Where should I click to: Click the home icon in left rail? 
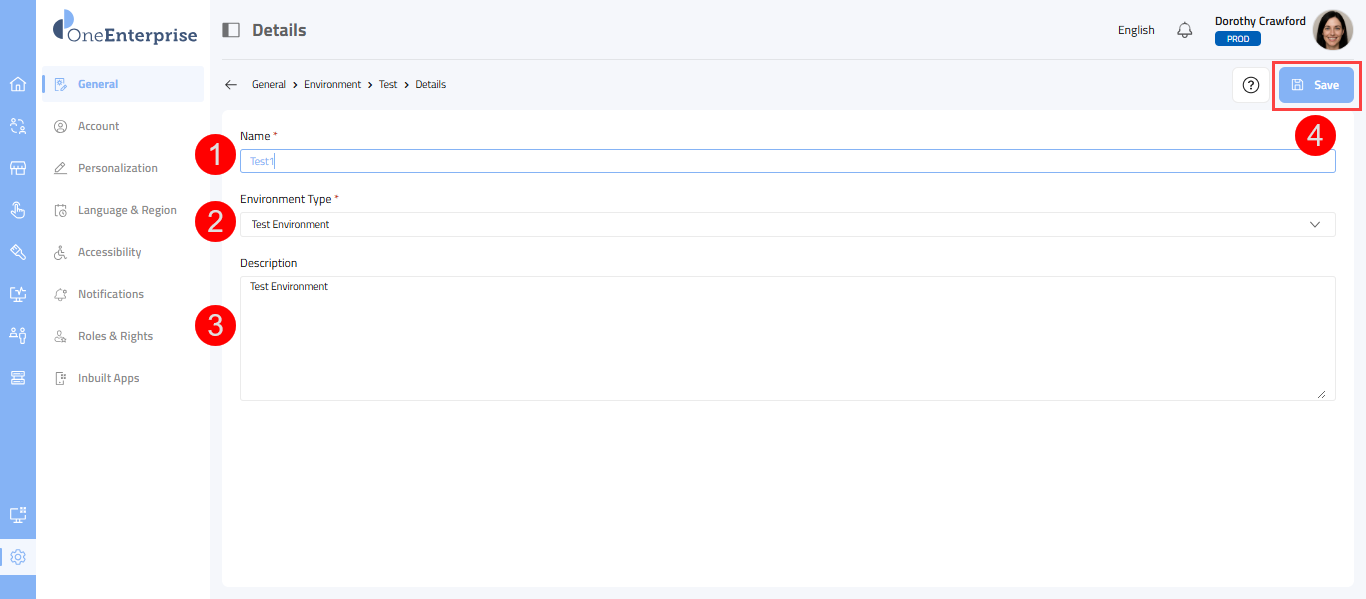tap(17, 84)
